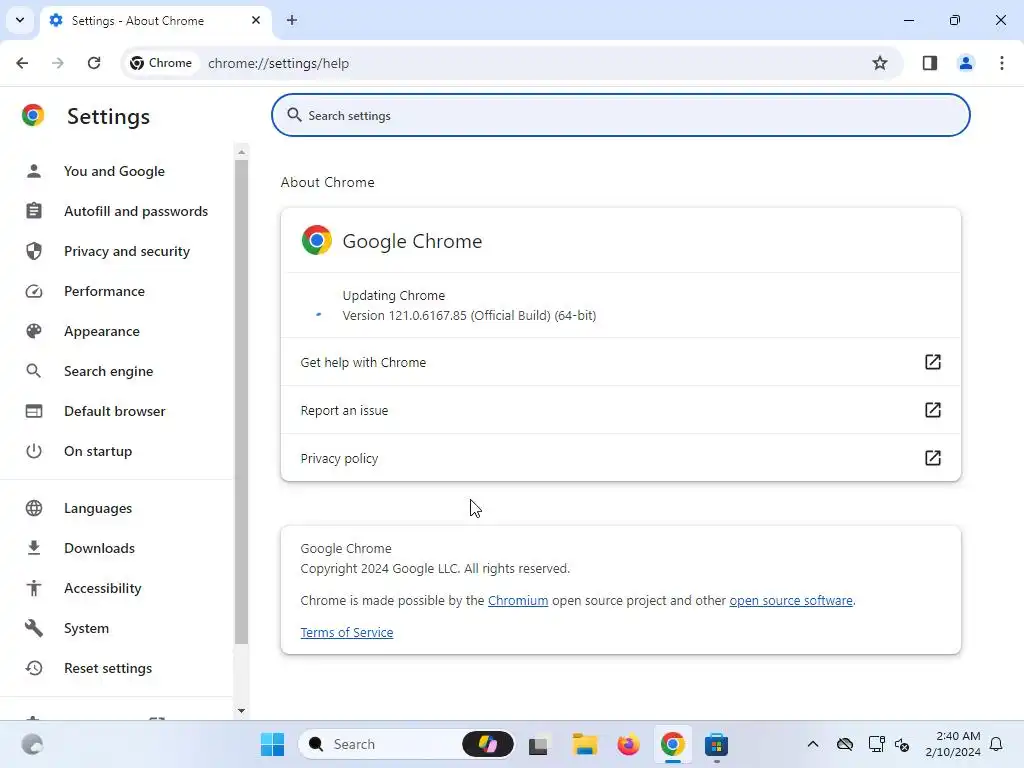
Task: Click the Get help with Chrome row
Action: [620, 362]
